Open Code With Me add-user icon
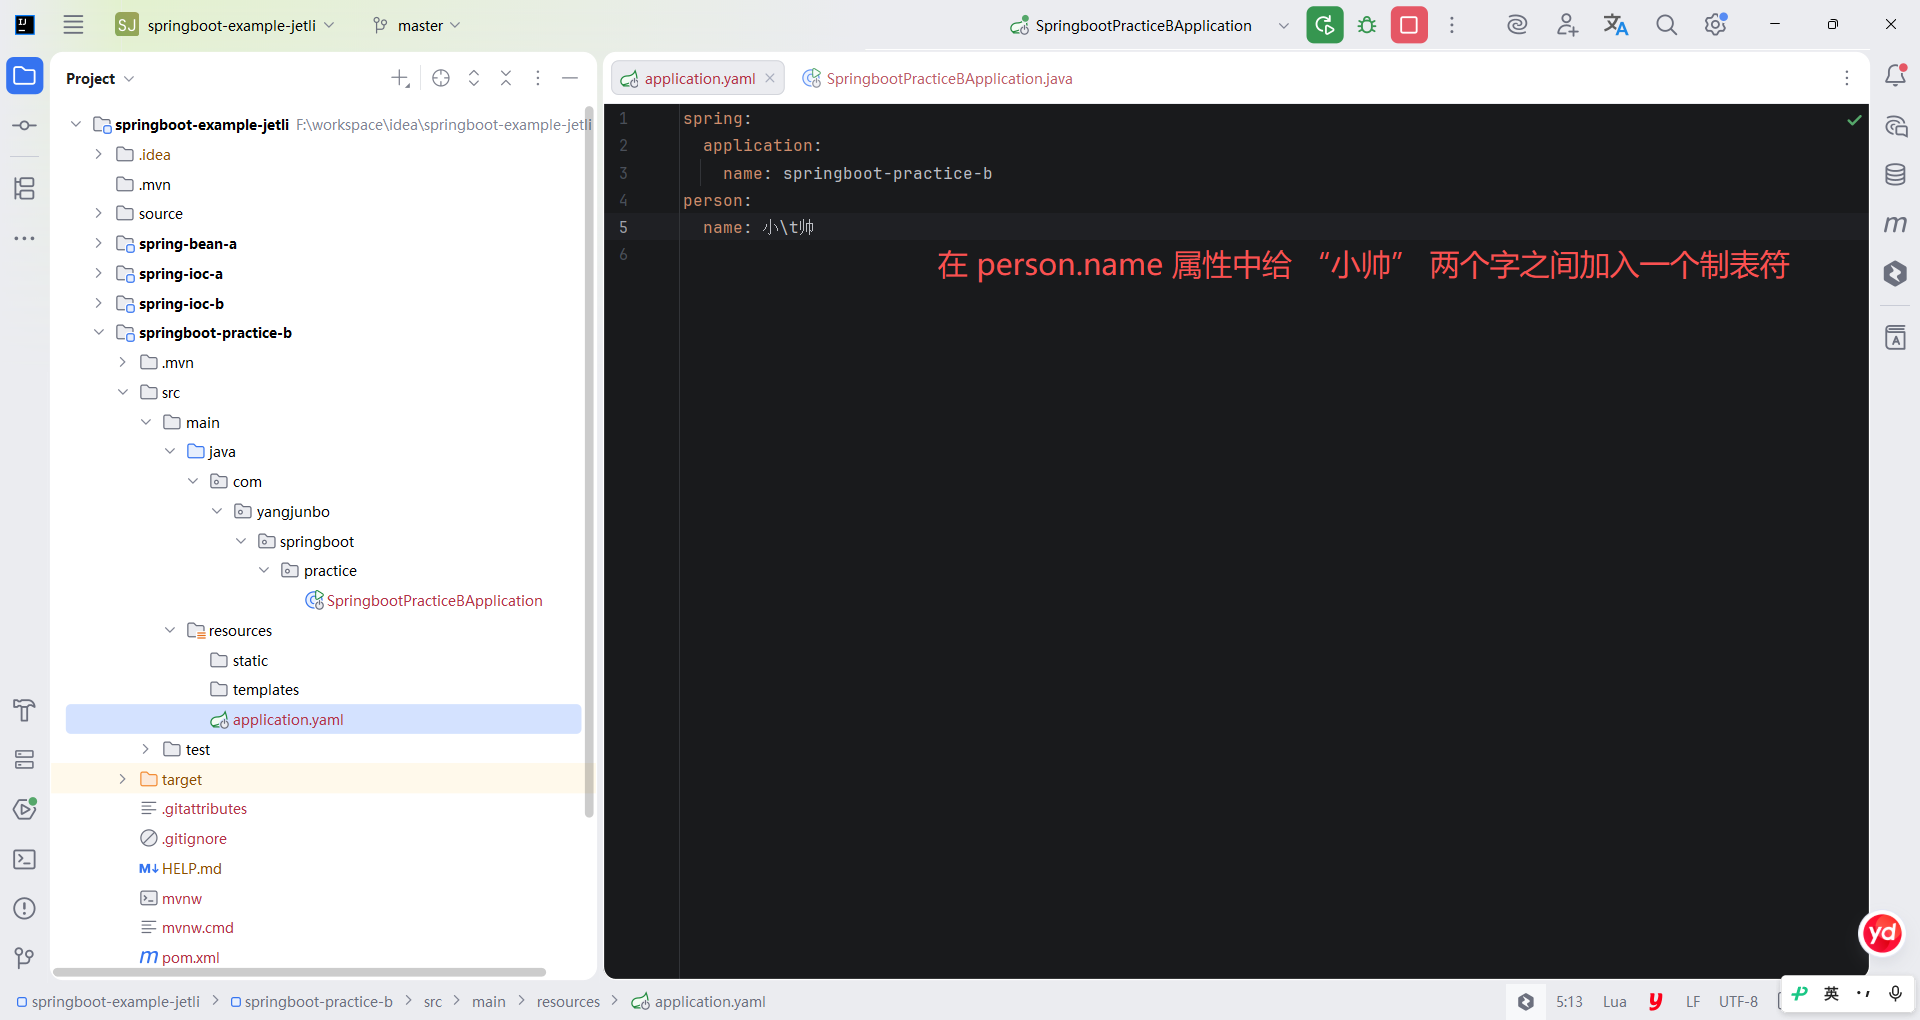Viewport: 1920px width, 1020px height. (x=1567, y=25)
